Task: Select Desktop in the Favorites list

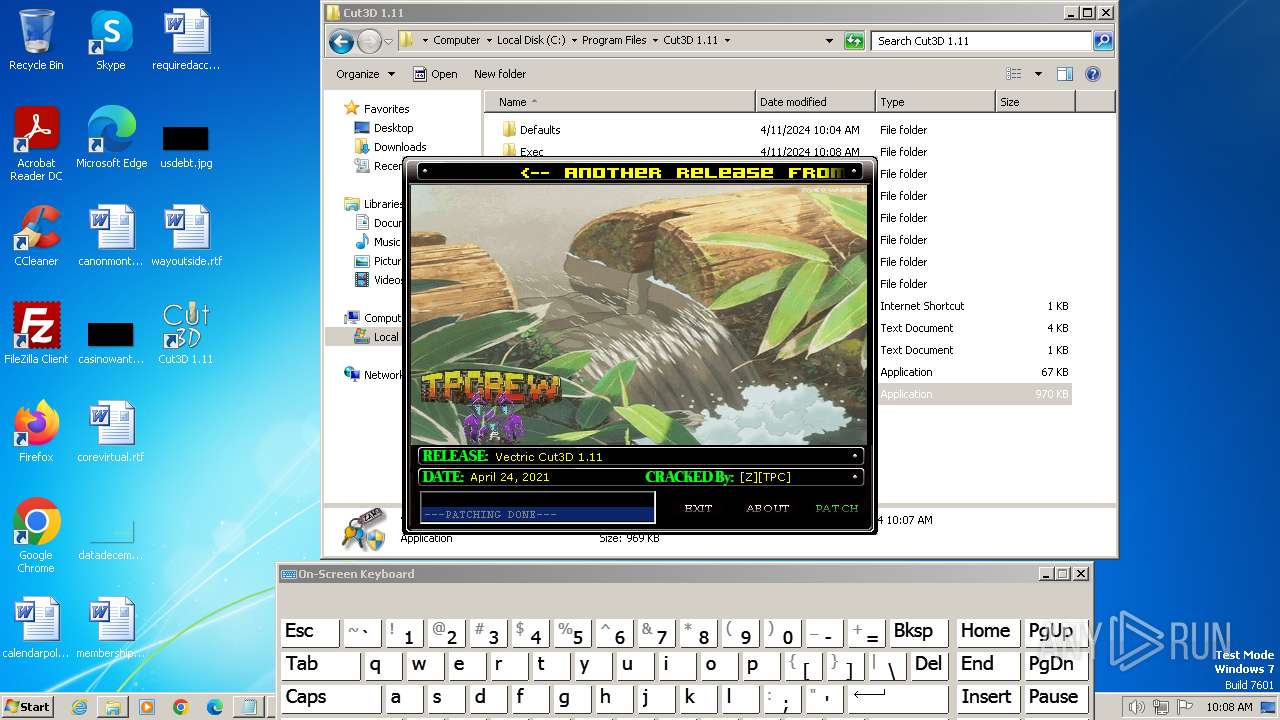Action: tap(393, 128)
